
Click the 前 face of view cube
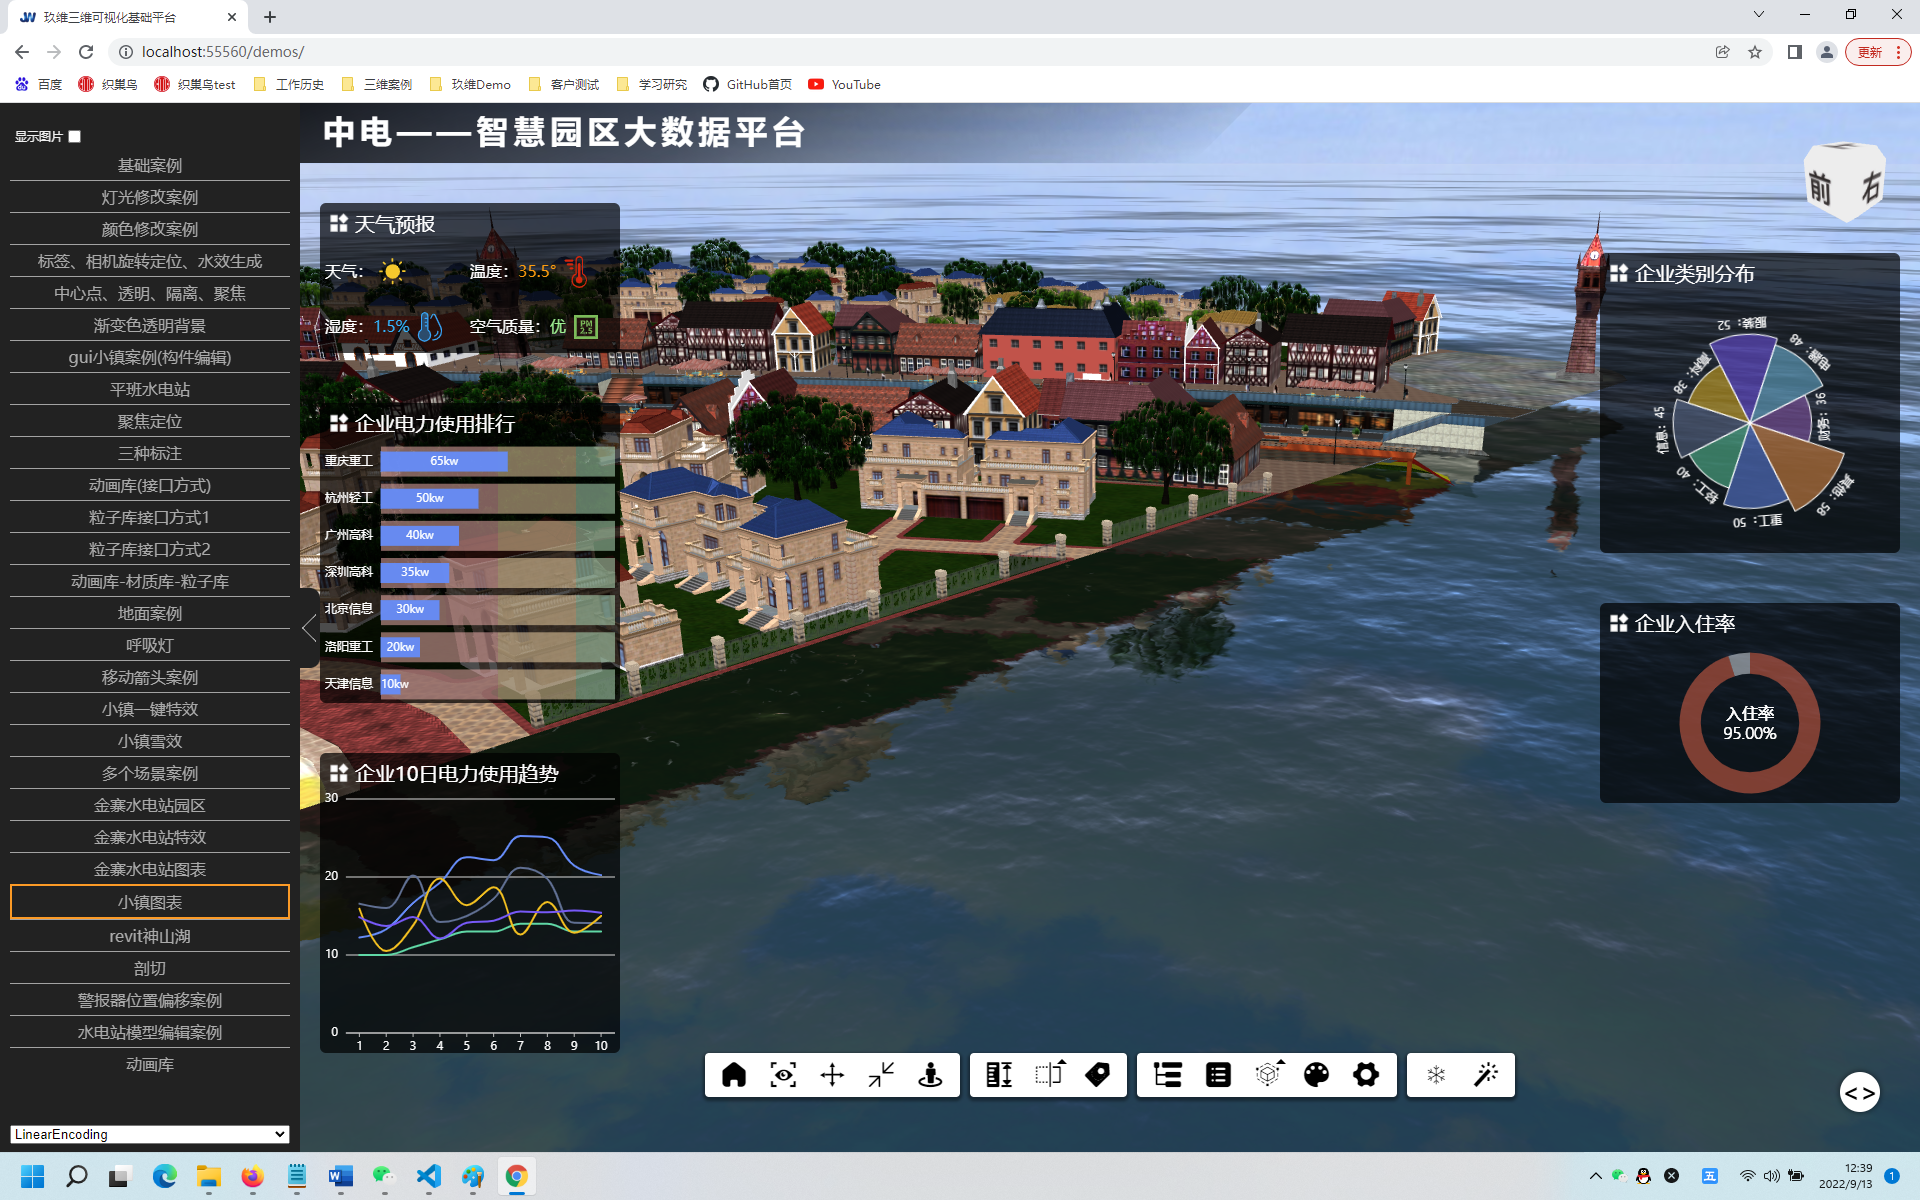click(x=1821, y=188)
